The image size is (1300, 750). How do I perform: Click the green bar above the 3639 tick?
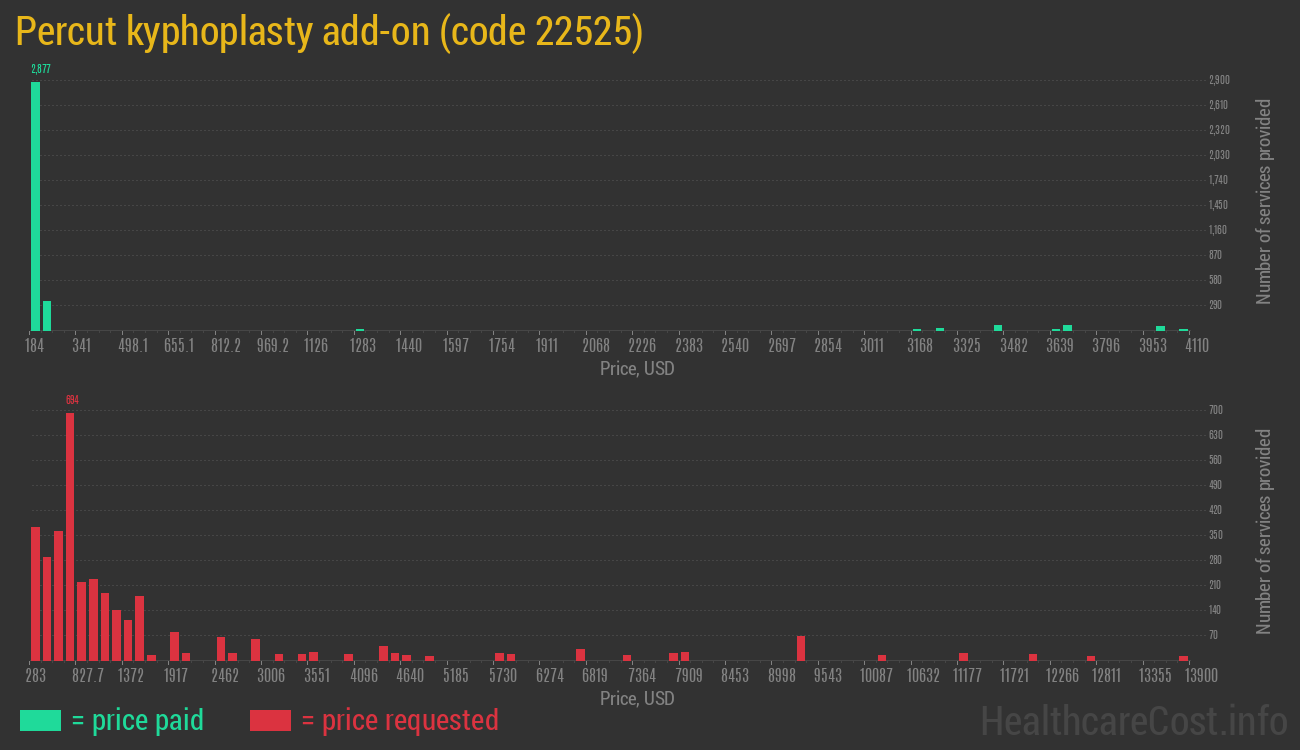(1067, 327)
